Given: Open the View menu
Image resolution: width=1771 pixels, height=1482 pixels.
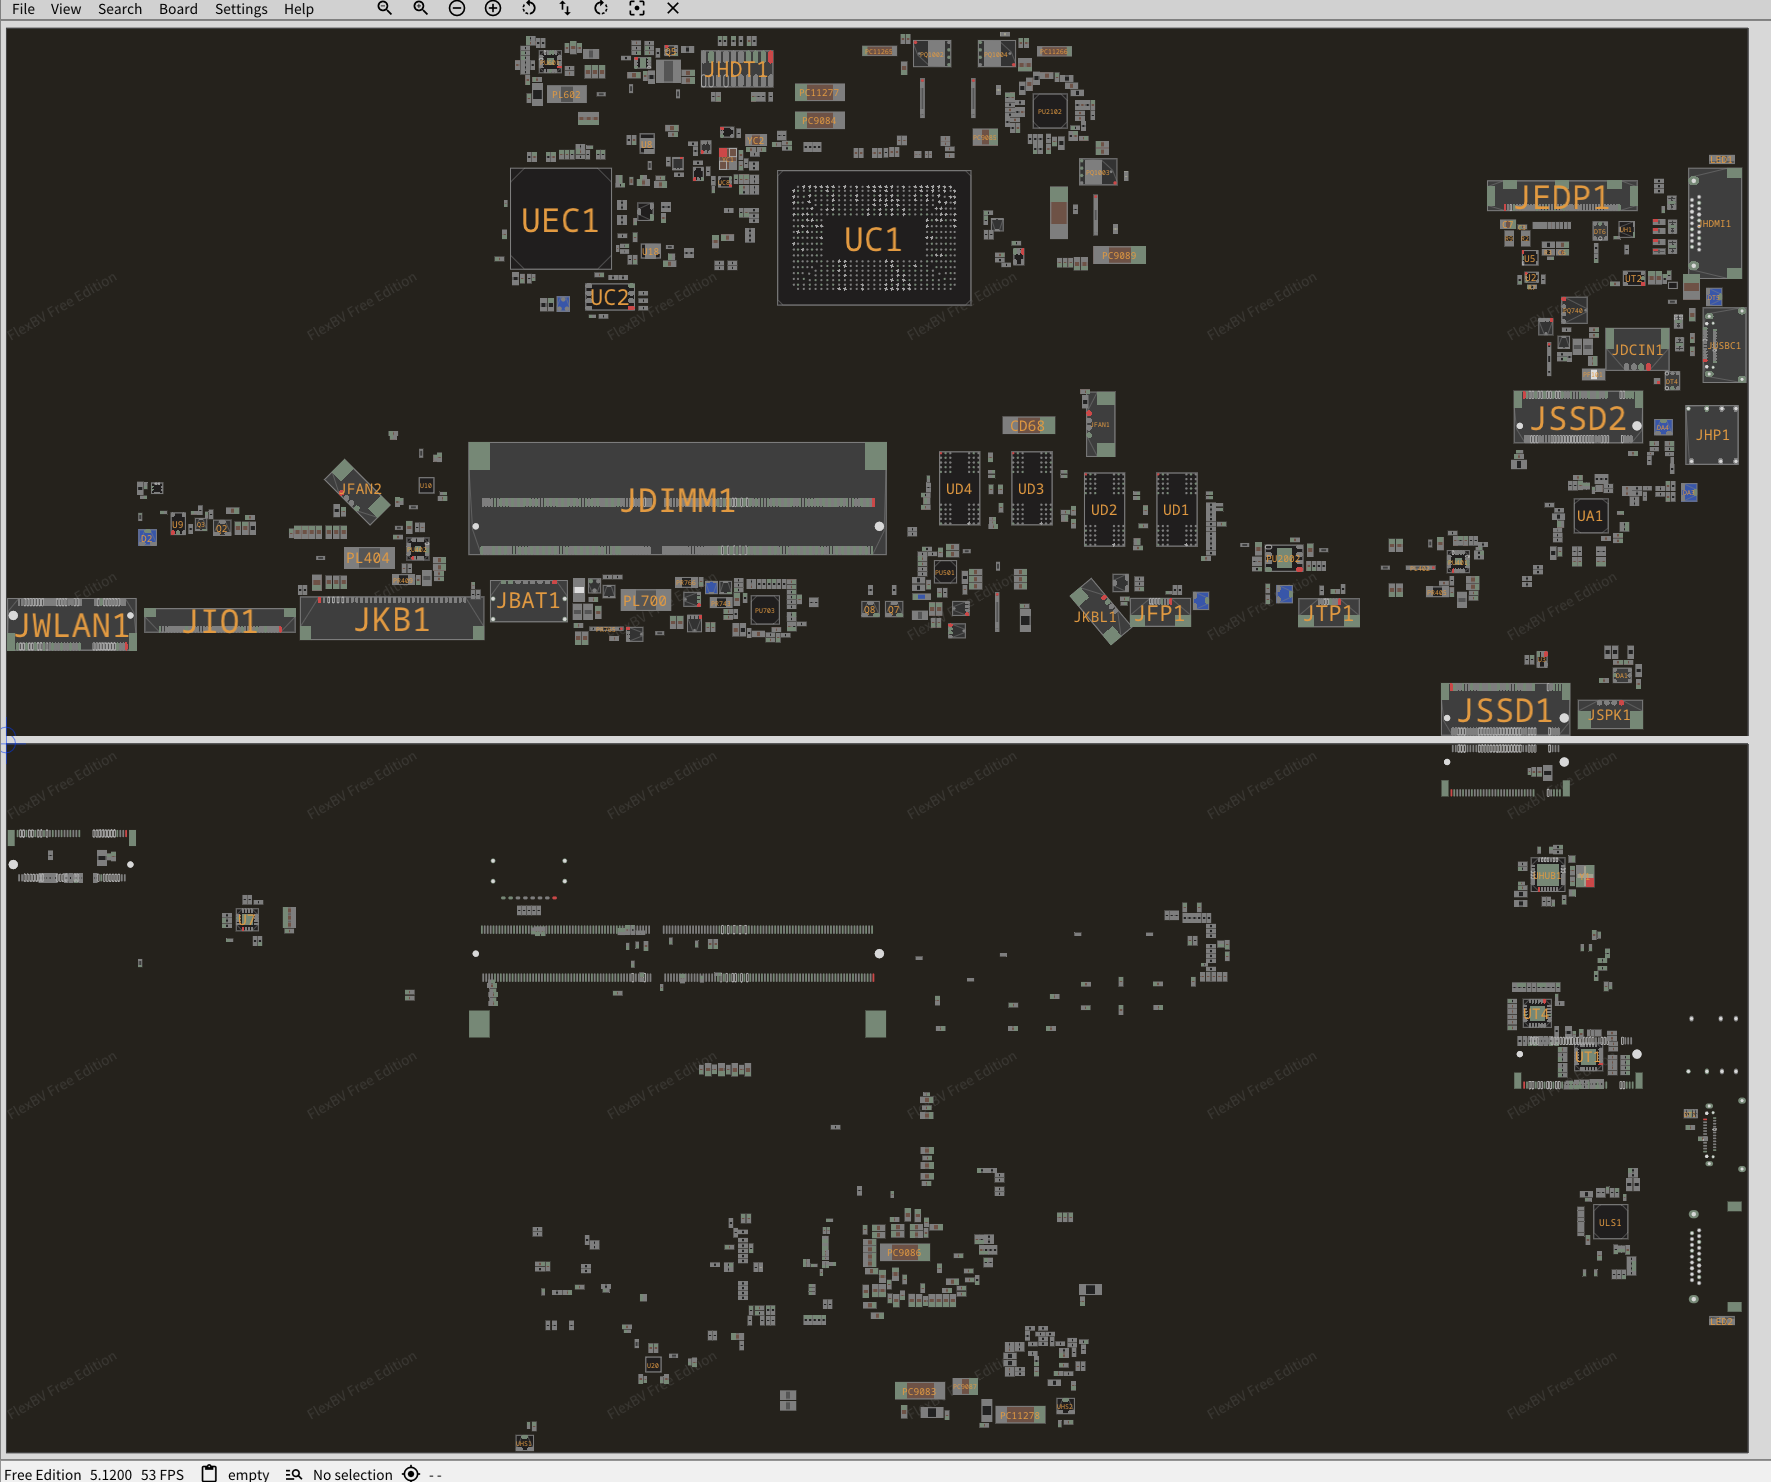Looking at the screenshot, I should [66, 9].
